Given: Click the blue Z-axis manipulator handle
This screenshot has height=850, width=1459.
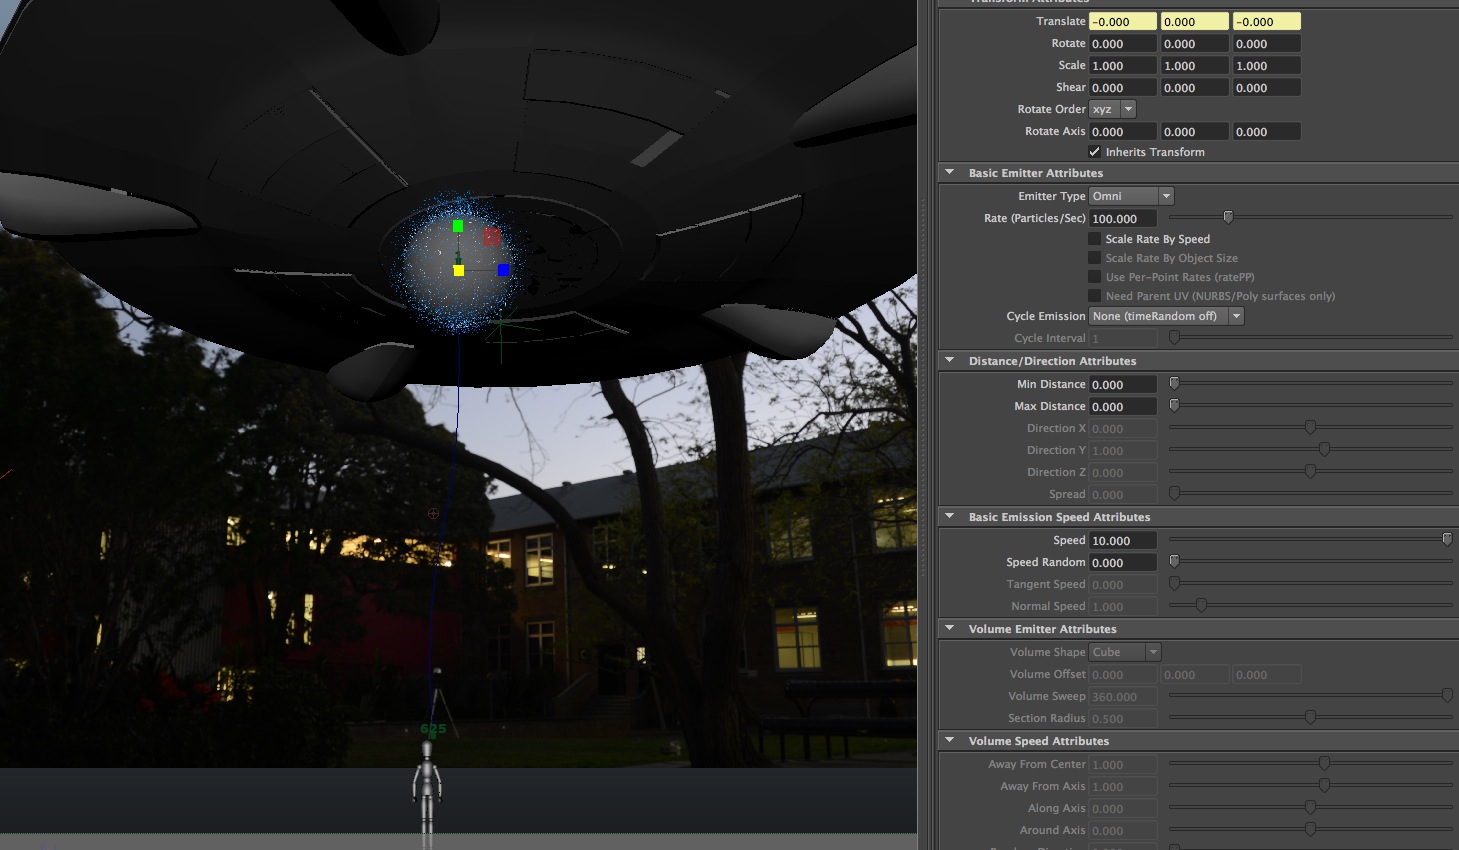Looking at the screenshot, I should (x=503, y=270).
